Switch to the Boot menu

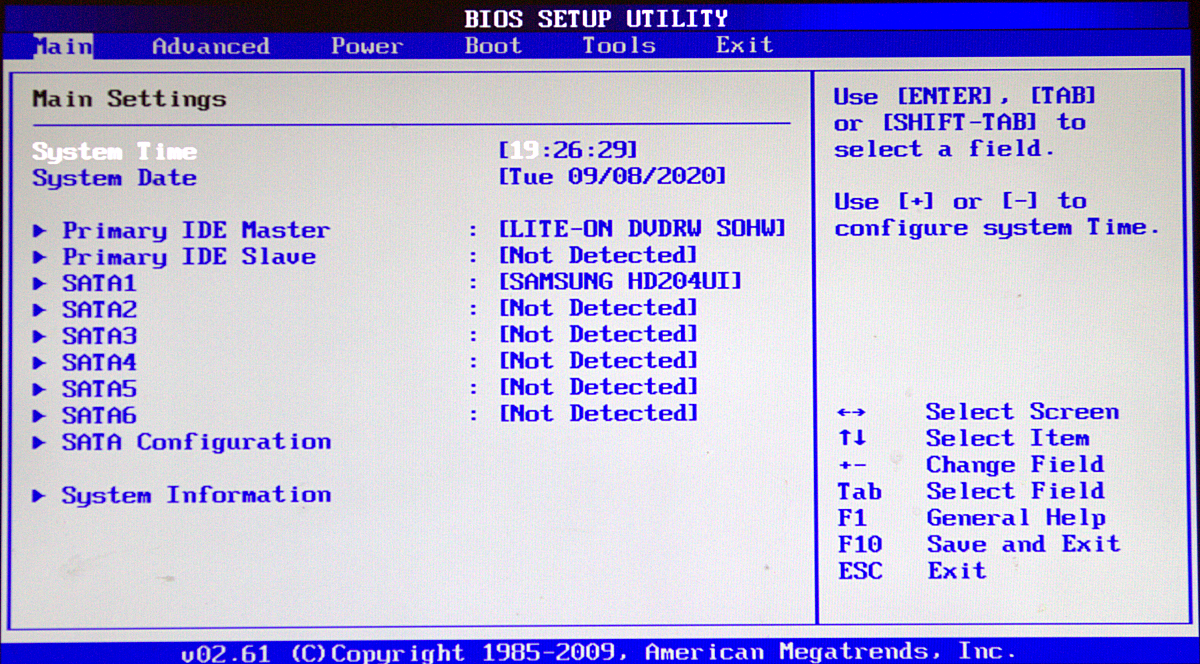(492, 45)
